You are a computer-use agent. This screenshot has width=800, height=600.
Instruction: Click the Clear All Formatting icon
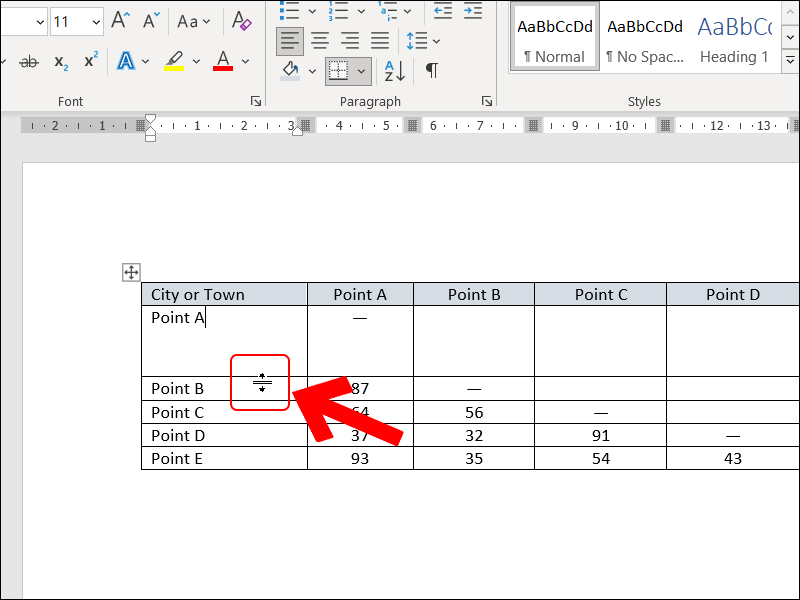point(241,20)
